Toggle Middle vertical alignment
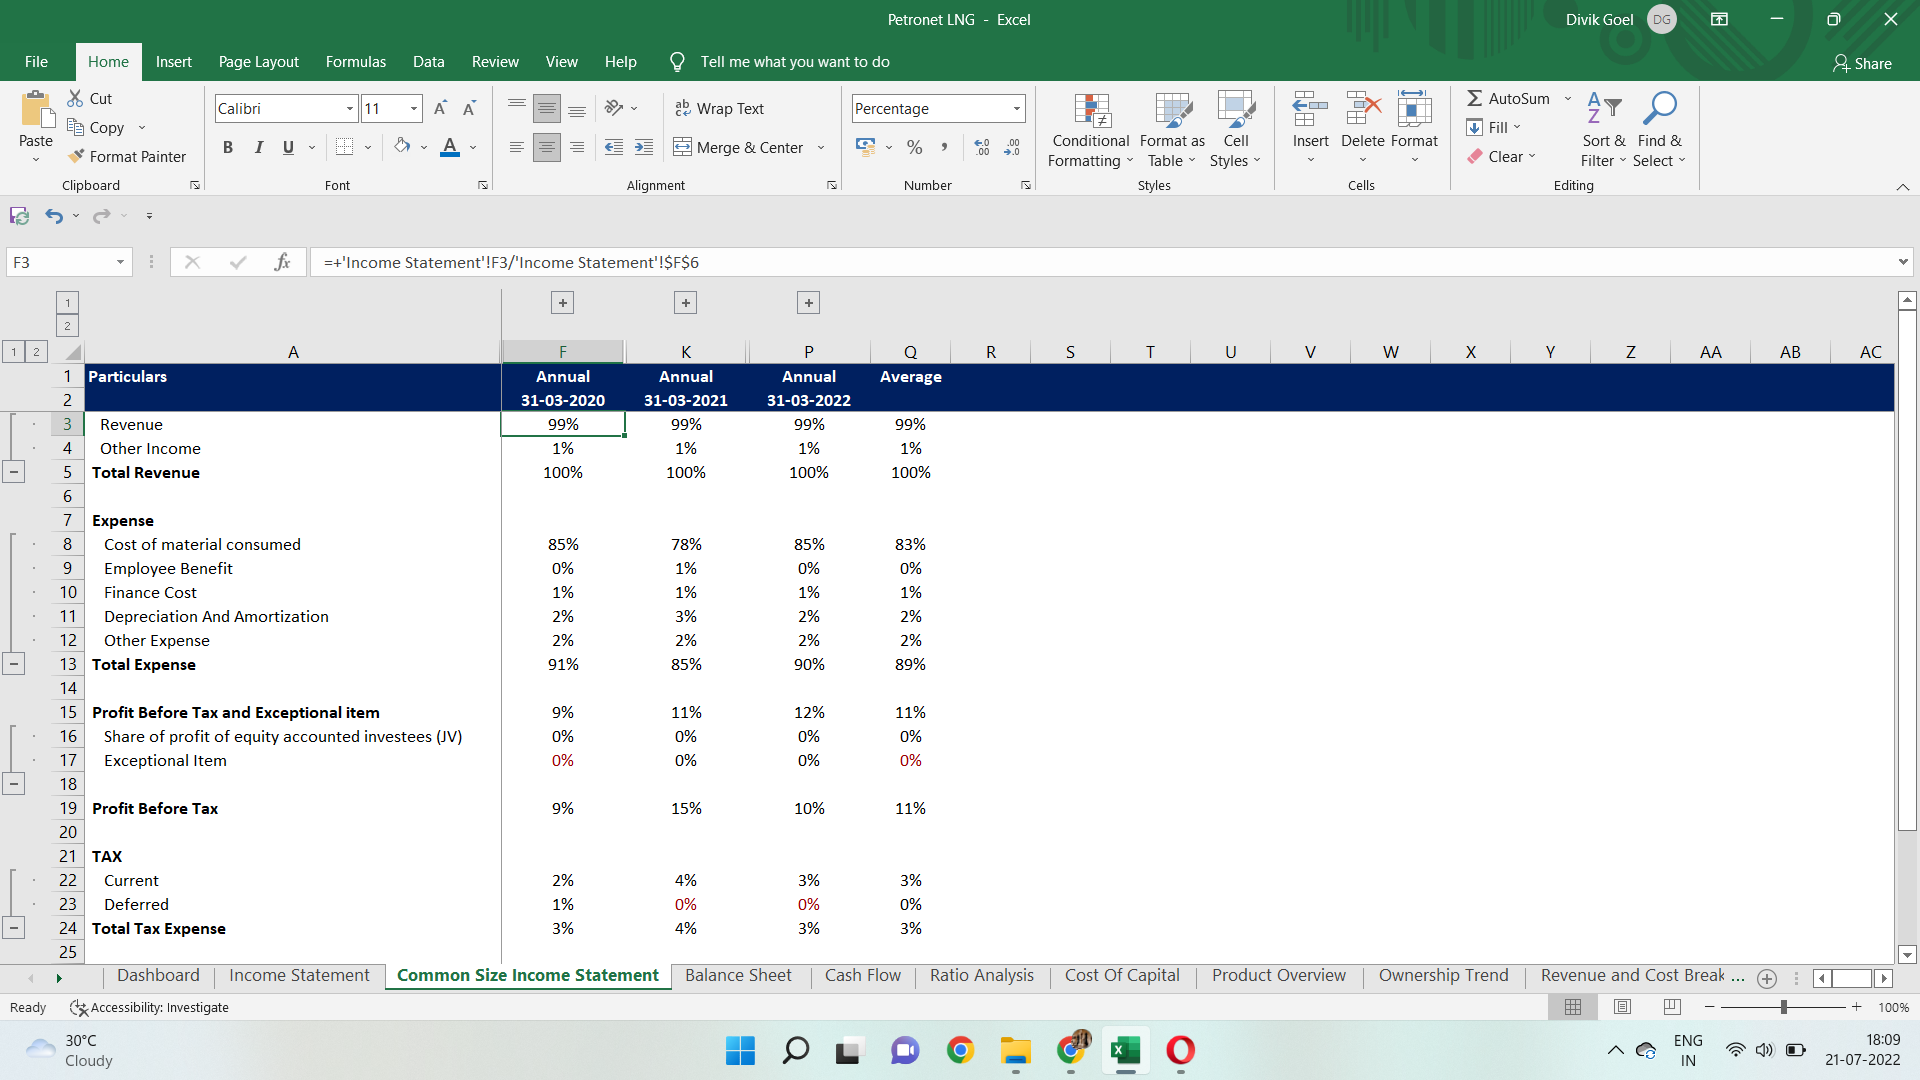The image size is (1920, 1080). 547,108
